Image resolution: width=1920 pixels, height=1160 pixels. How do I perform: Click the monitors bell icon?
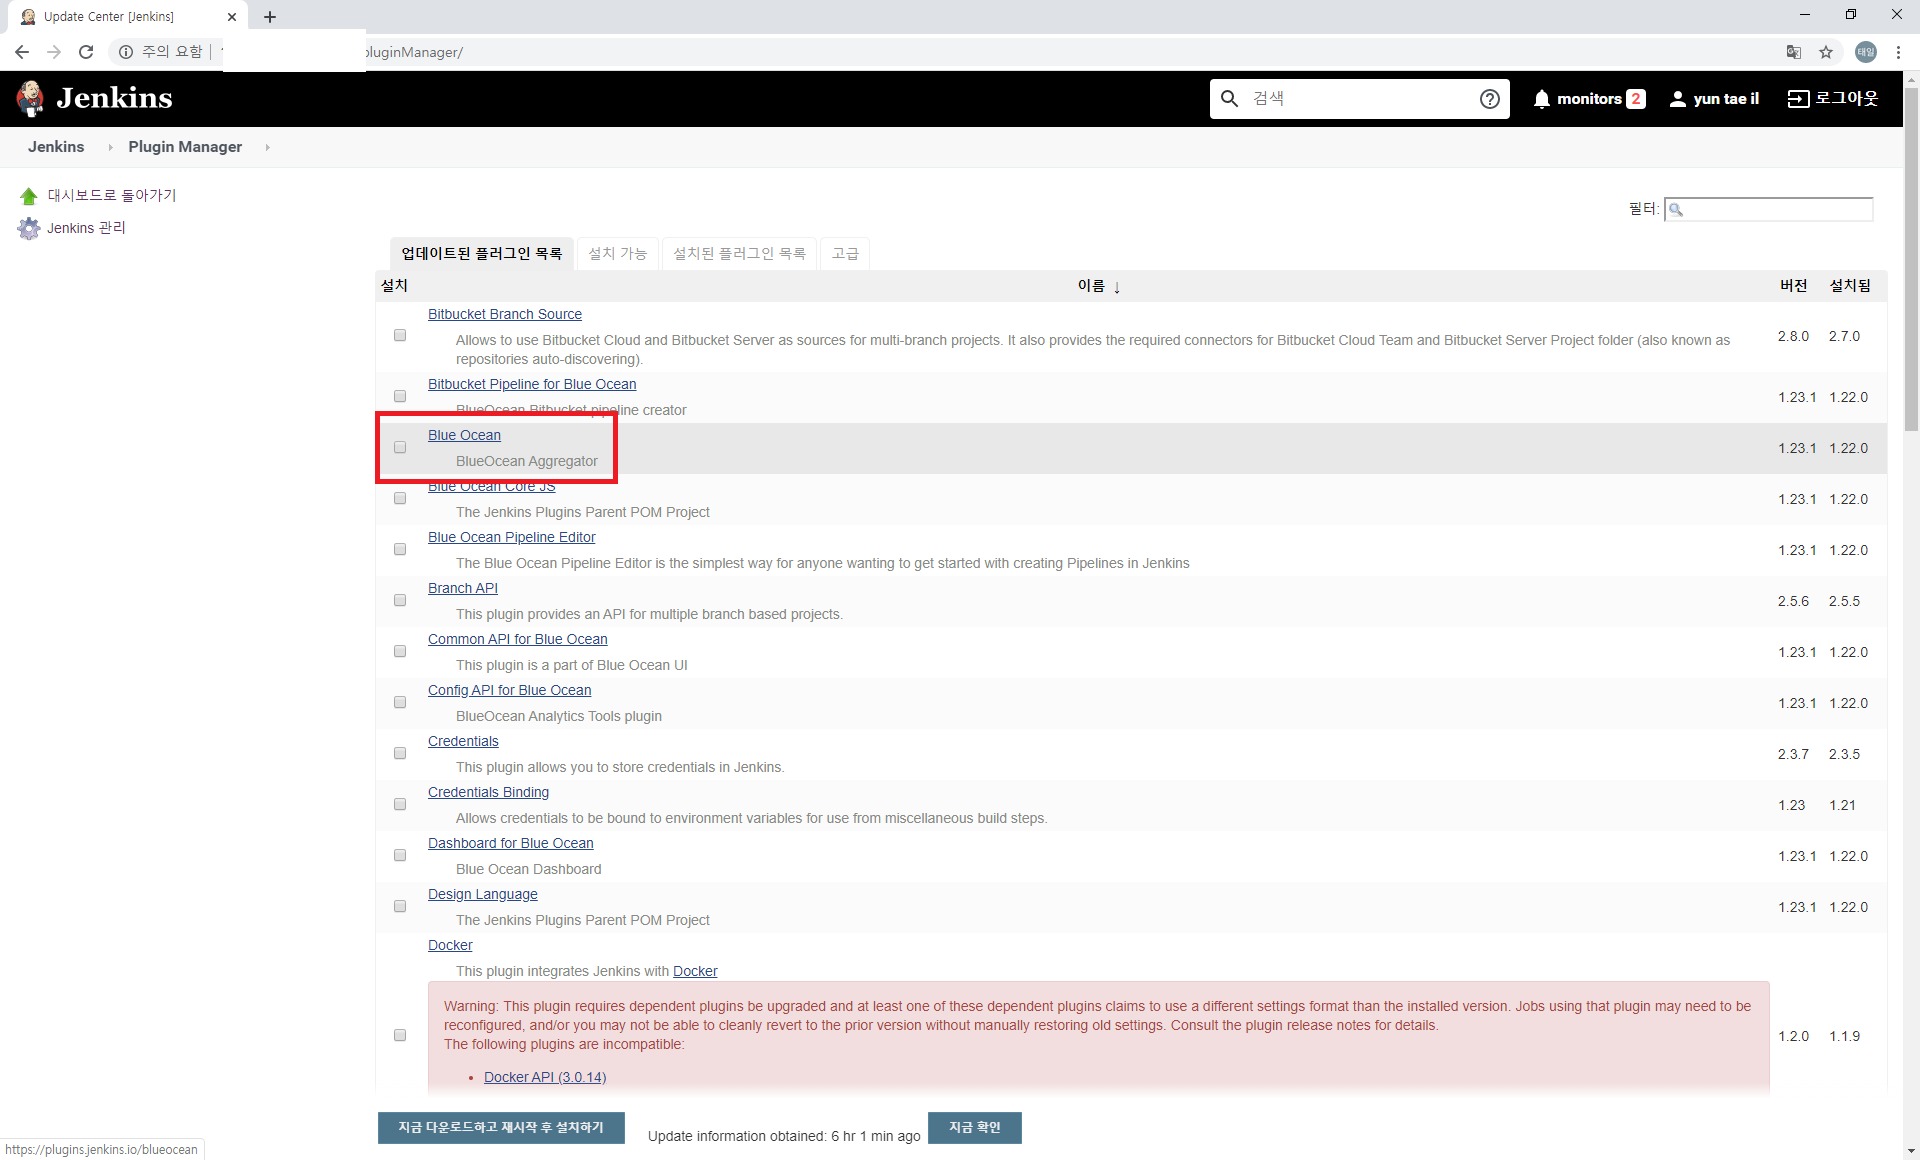point(1542,99)
